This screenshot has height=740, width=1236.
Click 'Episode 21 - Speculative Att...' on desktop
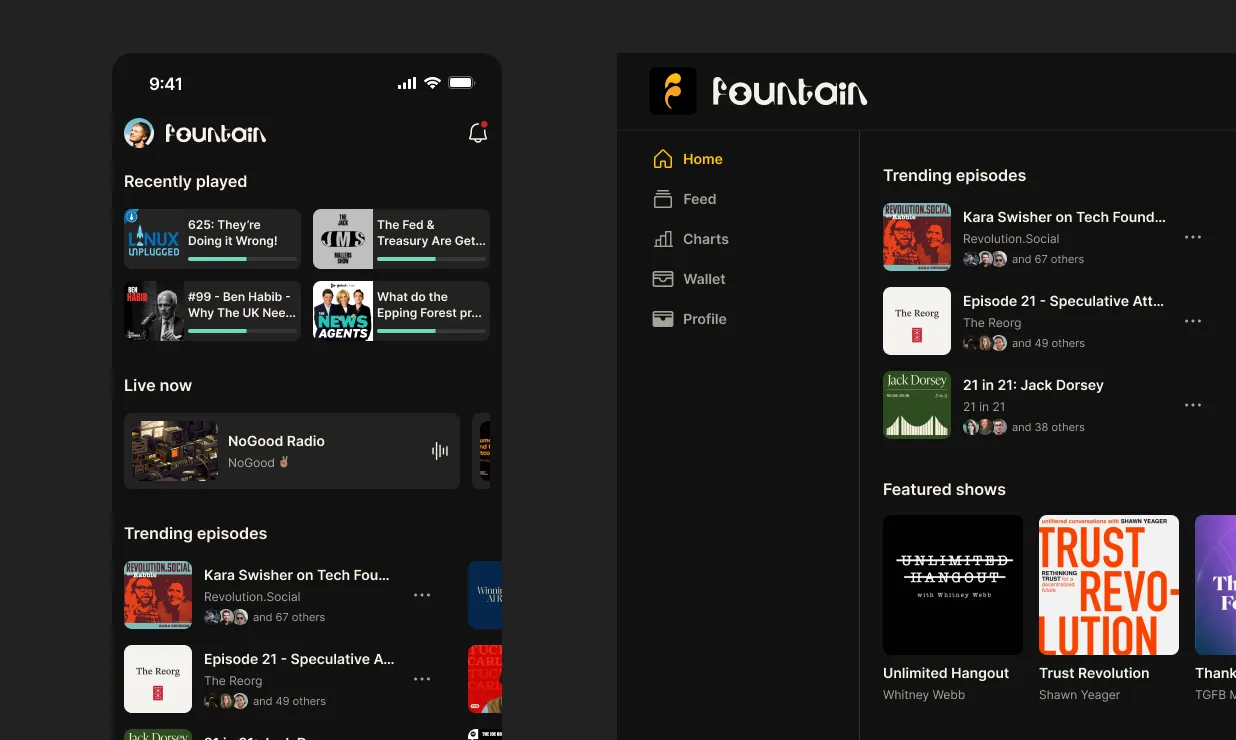click(1063, 301)
